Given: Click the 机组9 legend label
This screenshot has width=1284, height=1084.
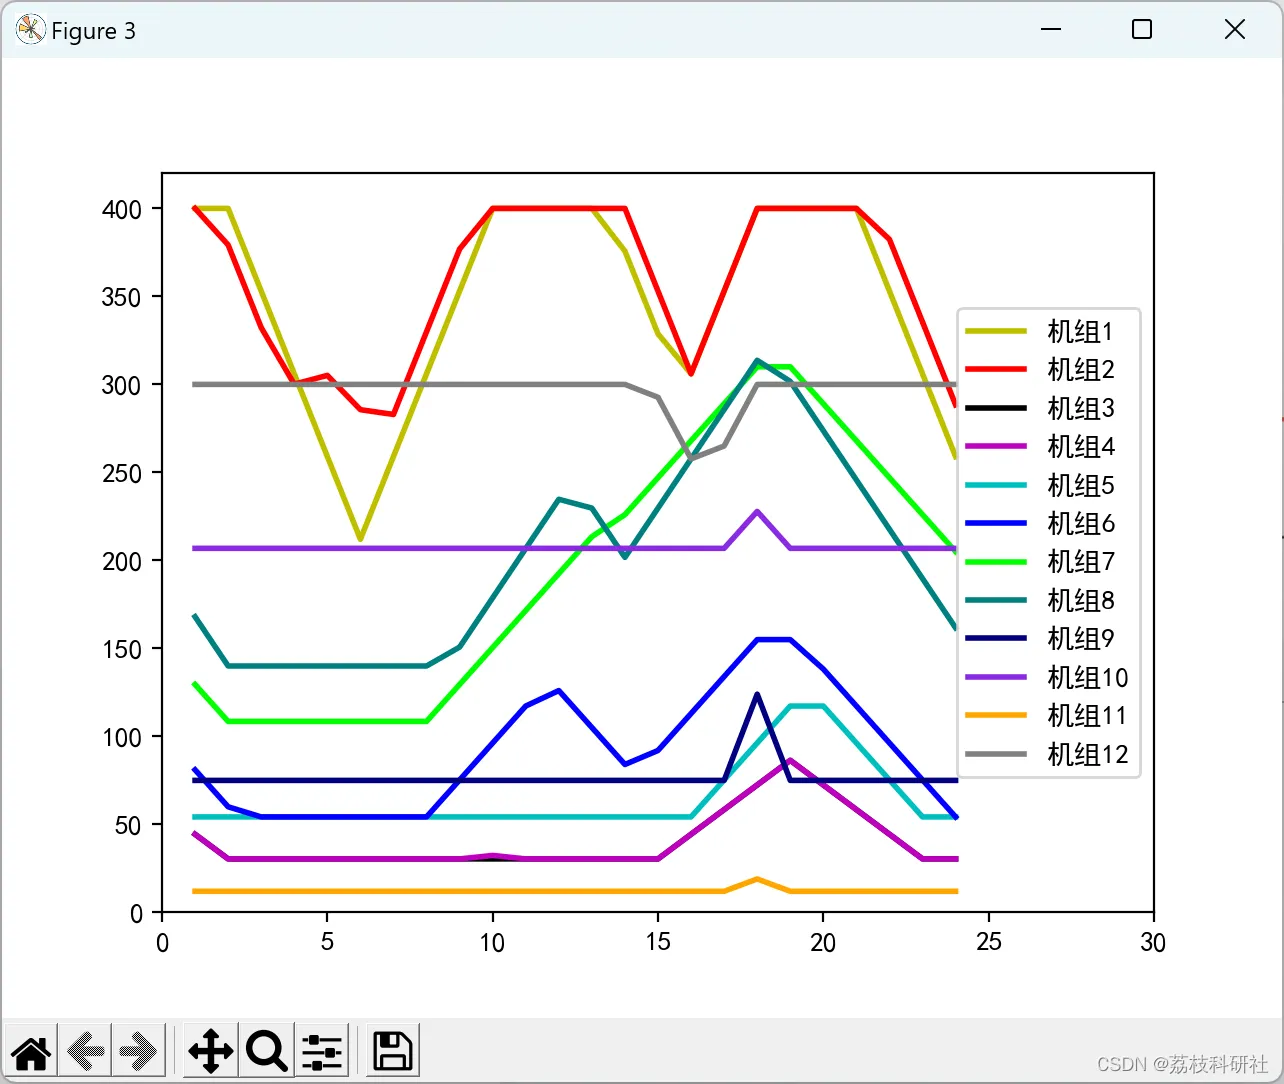Looking at the screenshot, I should click(x=1080, y=638).
